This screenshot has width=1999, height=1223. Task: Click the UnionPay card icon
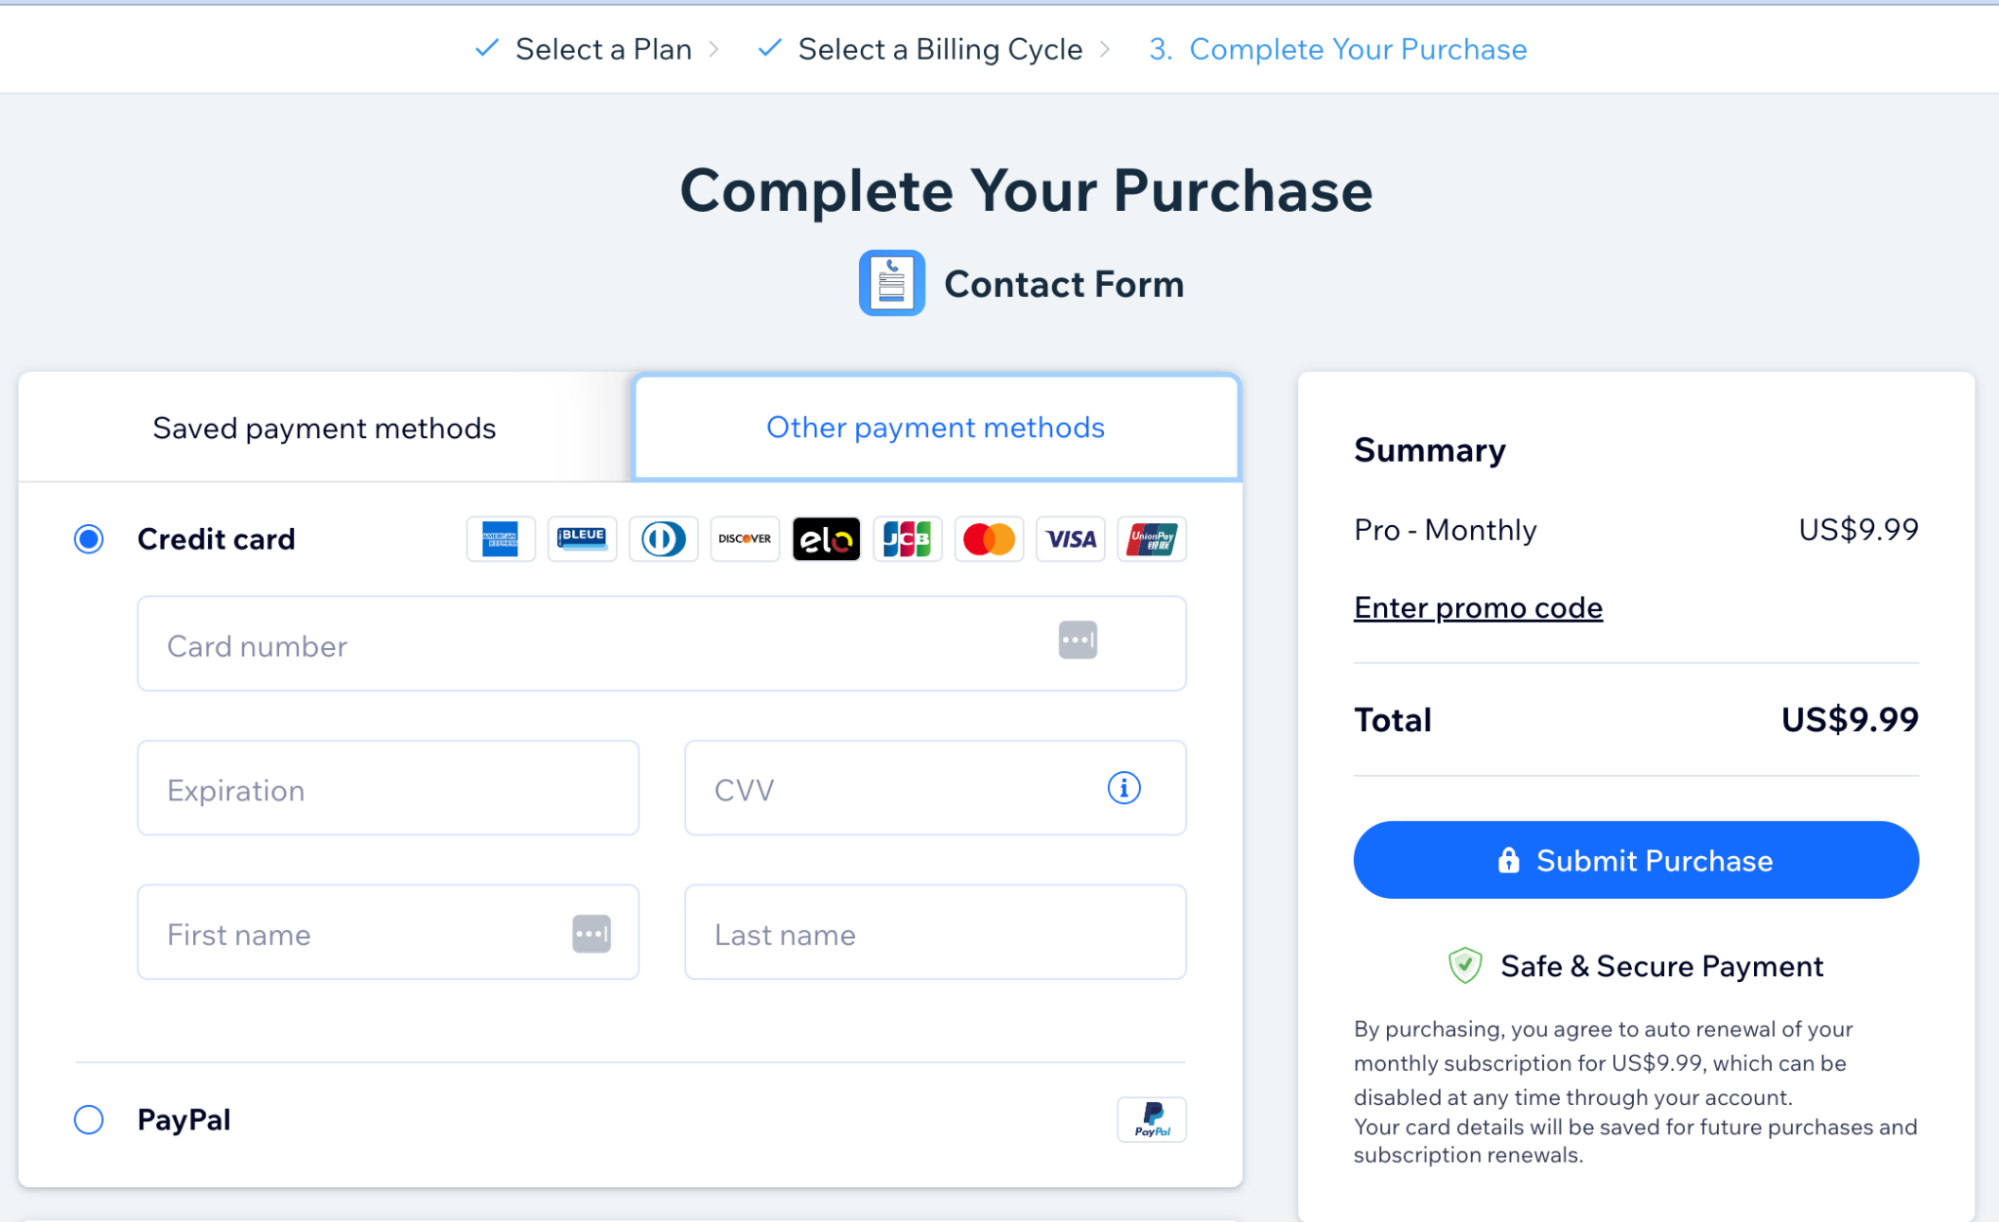pos(1152,539)
